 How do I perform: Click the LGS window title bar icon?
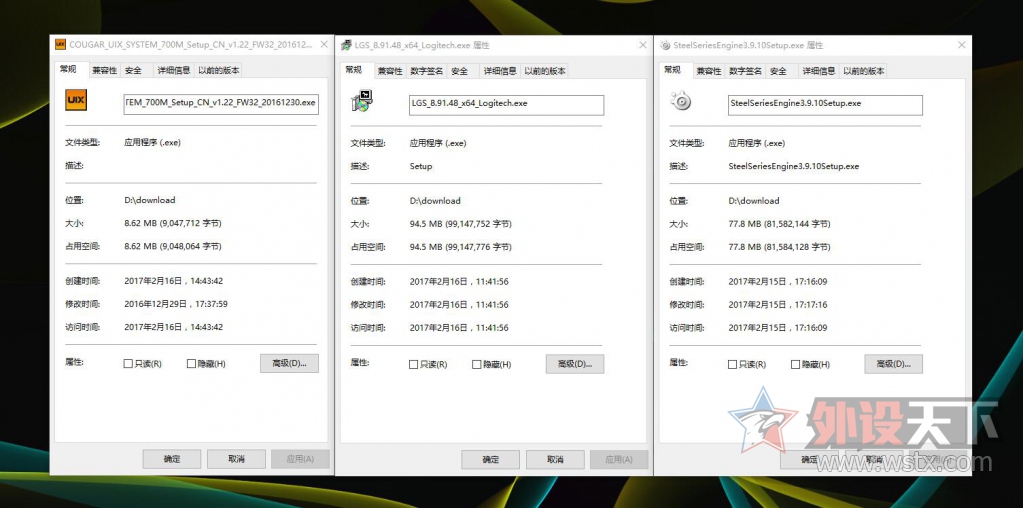point(346,45)
